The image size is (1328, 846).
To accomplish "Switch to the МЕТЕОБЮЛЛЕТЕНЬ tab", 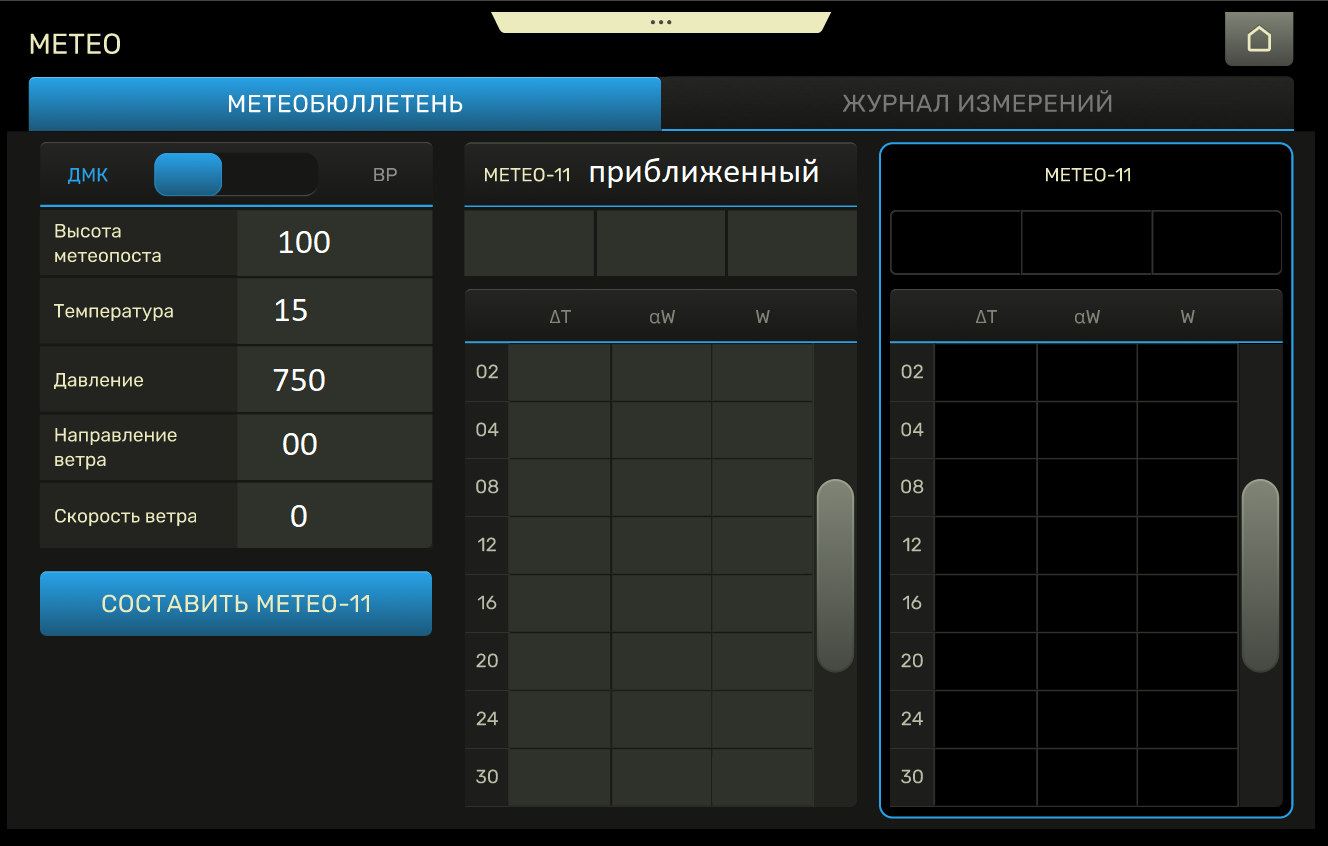I will [x=345, y=104].
